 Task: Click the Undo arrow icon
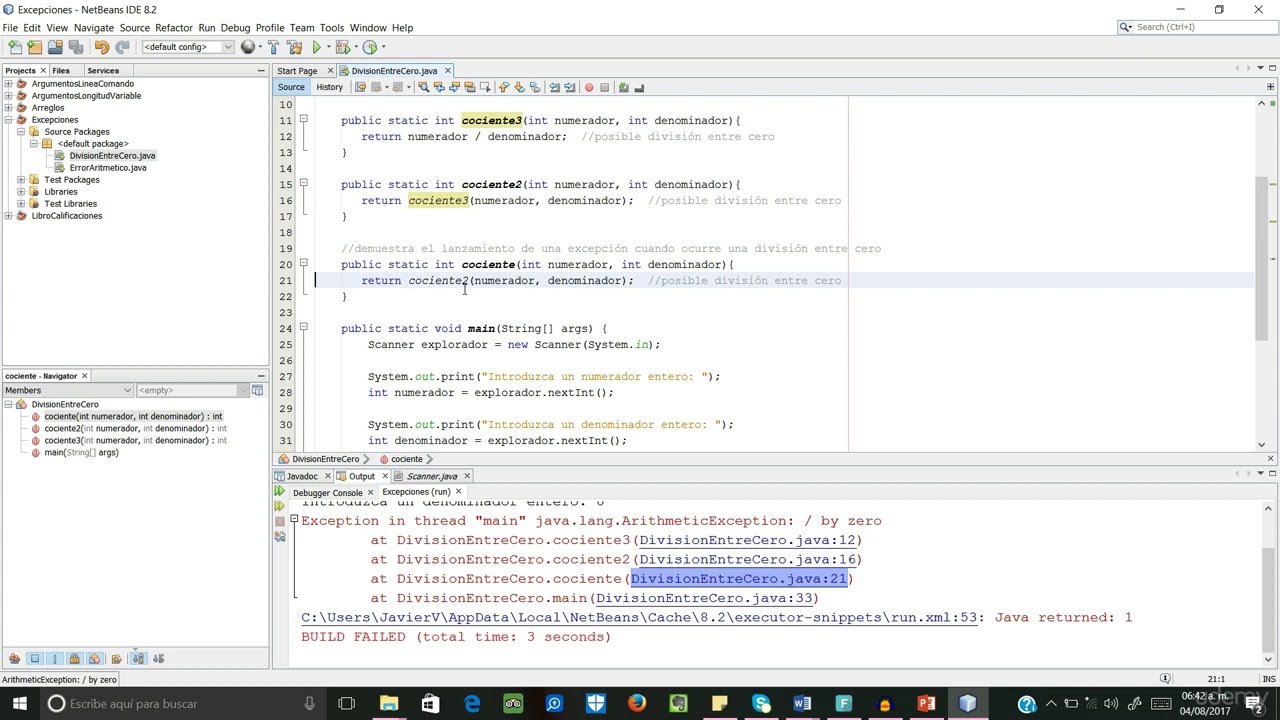pos(102,47)
